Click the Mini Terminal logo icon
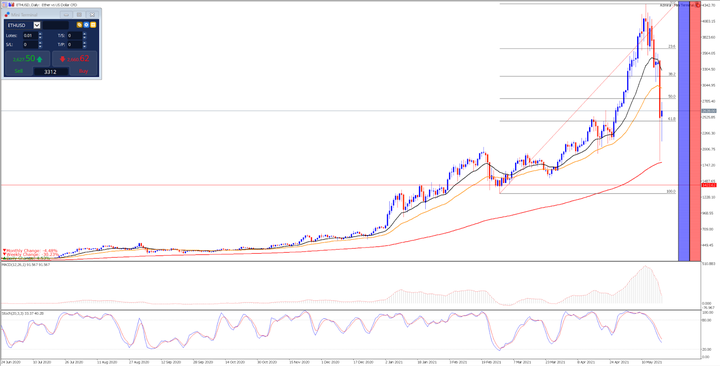This screenshot has width=720, height=366. (7, 15)
